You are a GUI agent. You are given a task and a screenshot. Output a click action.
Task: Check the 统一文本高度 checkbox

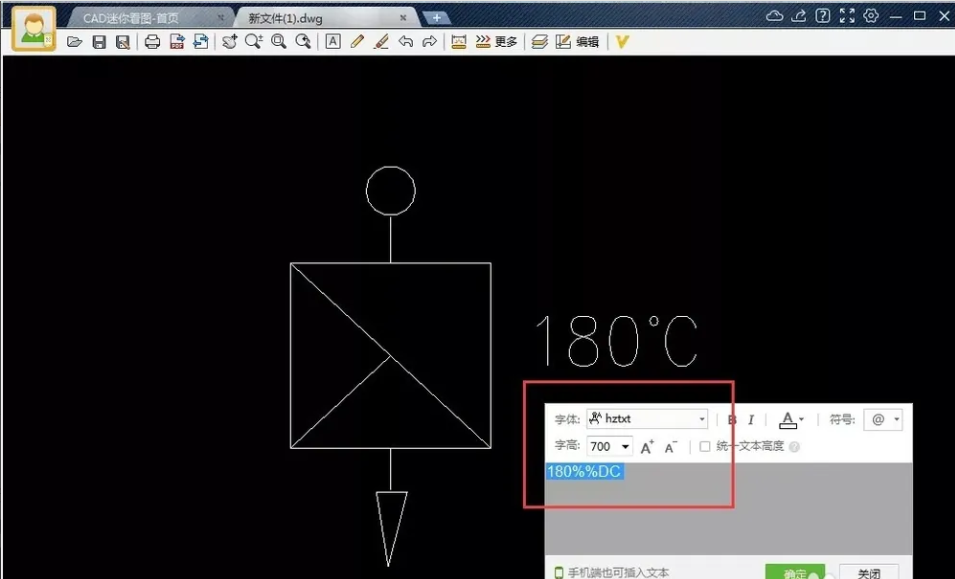point(705,447)
